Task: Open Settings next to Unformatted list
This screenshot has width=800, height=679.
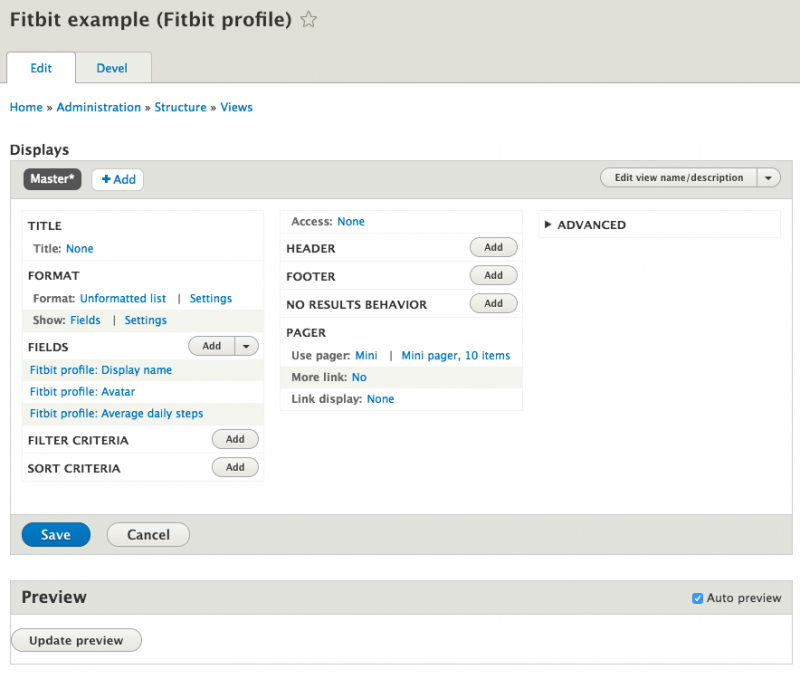Action: tap(210, 297)
